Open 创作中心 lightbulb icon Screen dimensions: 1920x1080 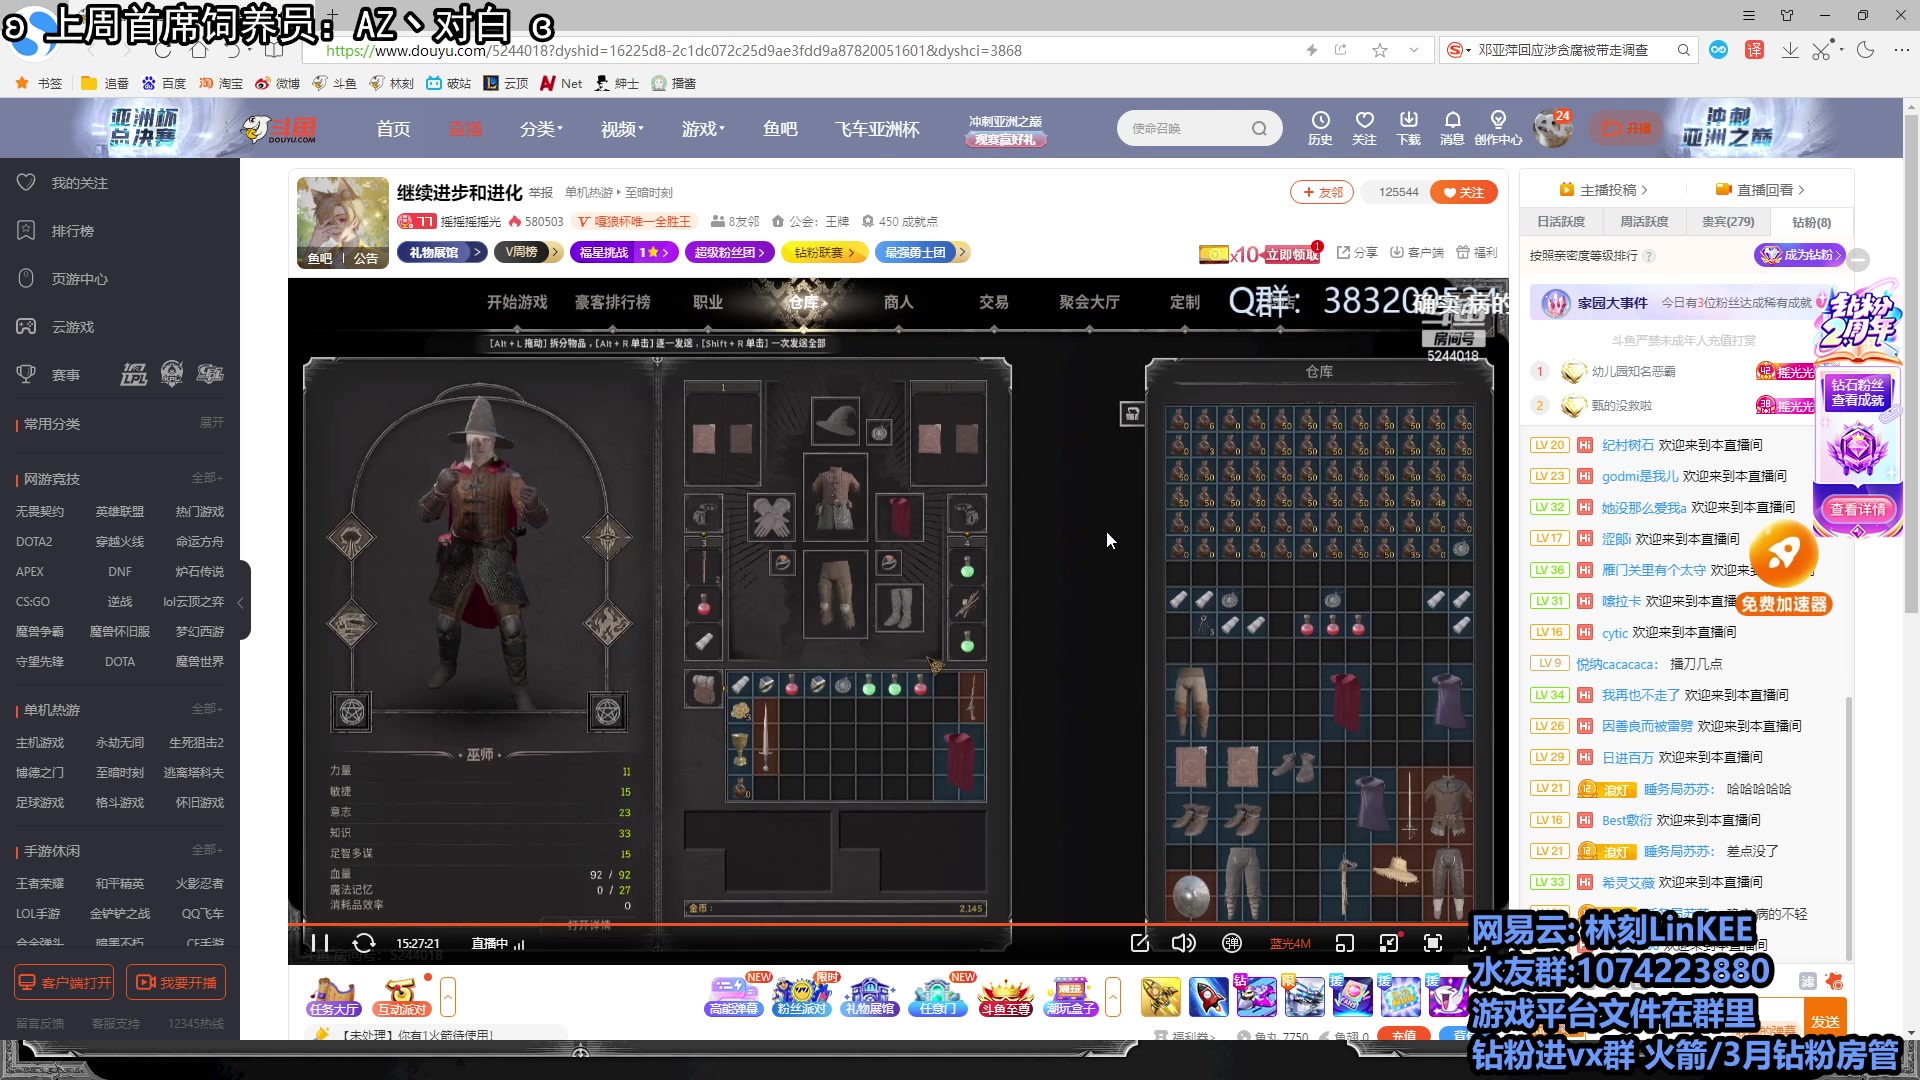coord(1498,128)
